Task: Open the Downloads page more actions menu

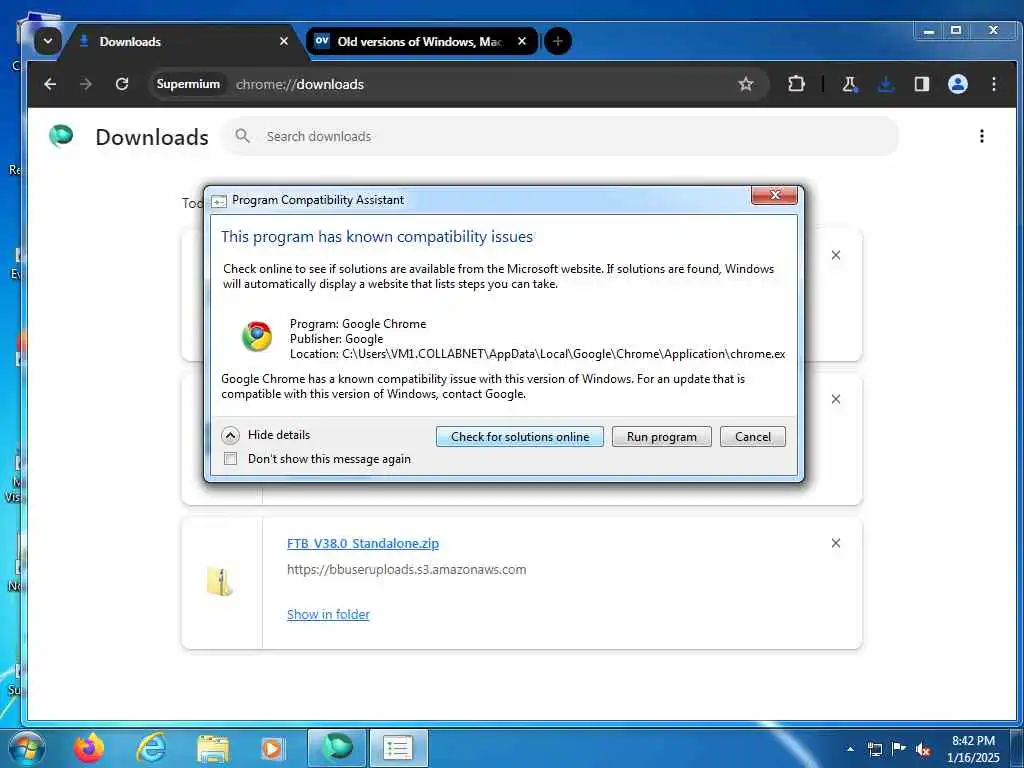Action: [x=982, y=136]
